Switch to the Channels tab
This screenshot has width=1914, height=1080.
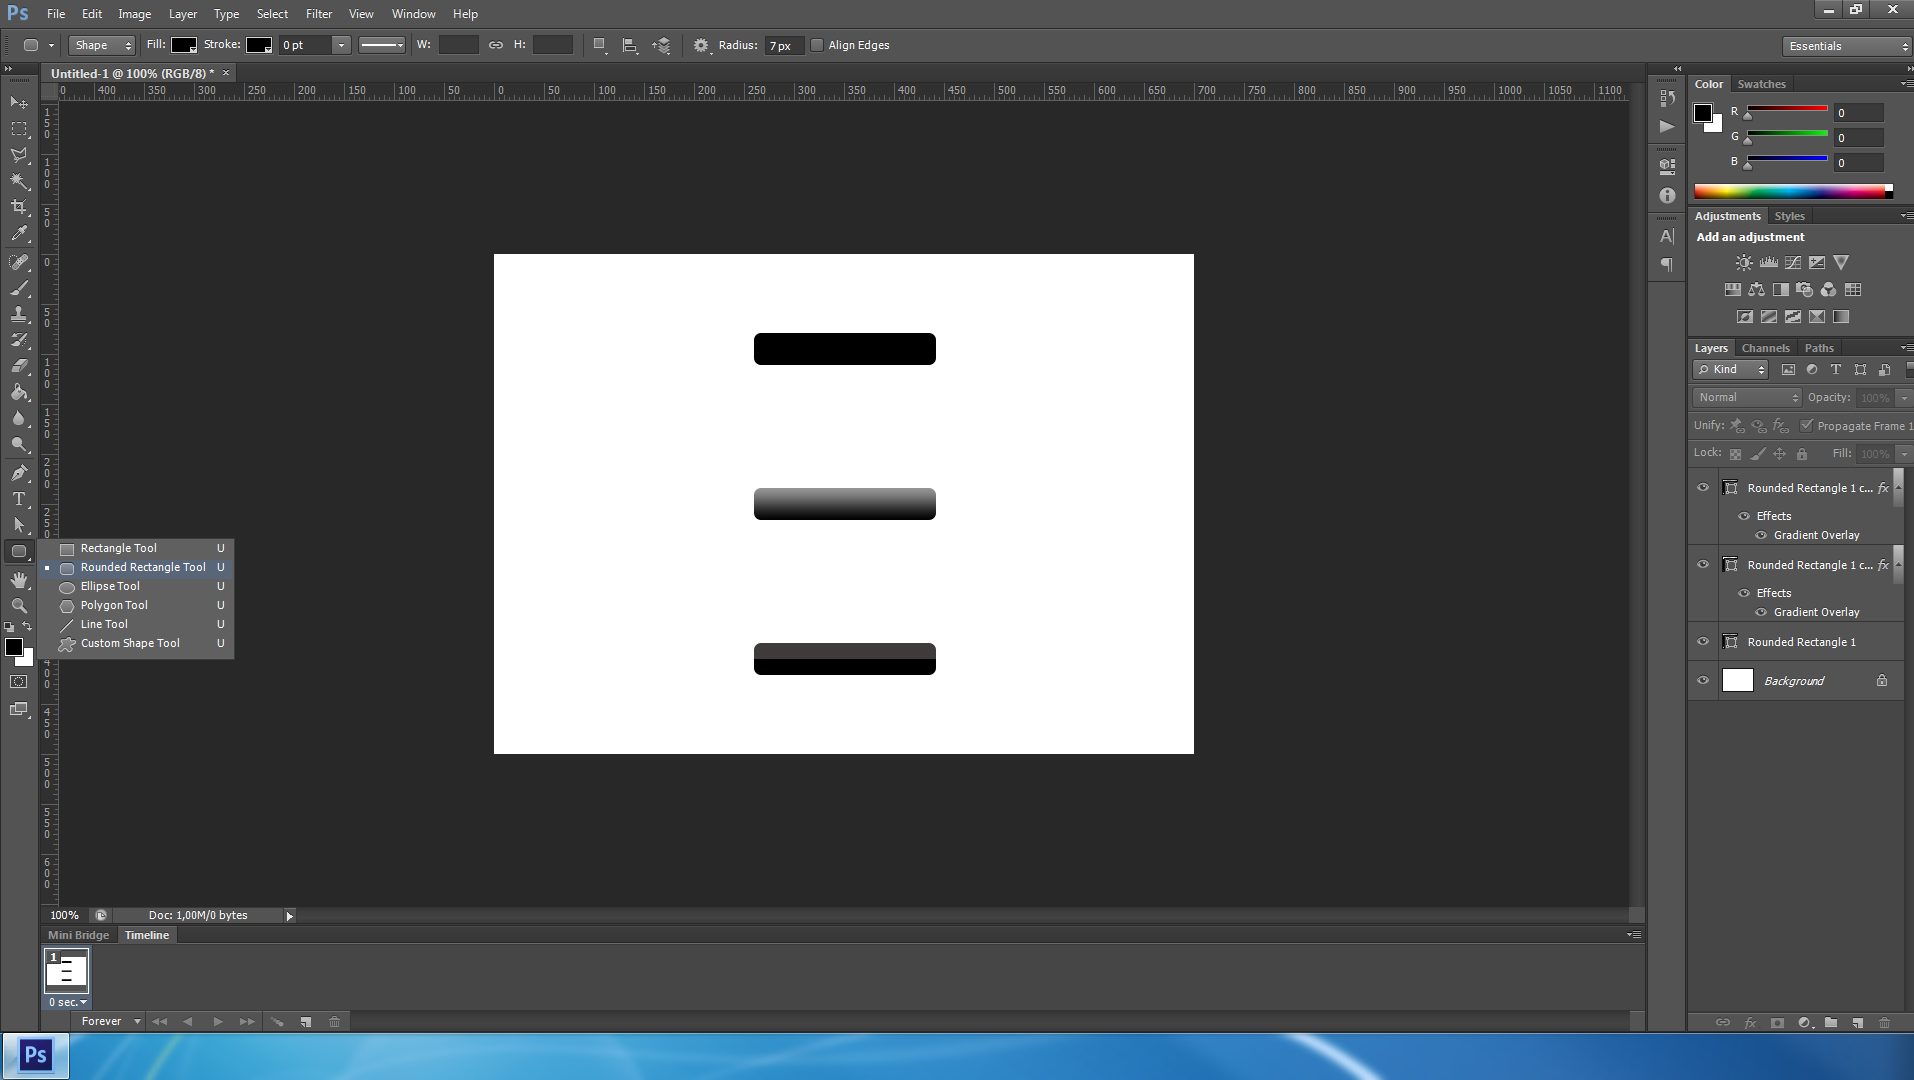pos(1765,348)
